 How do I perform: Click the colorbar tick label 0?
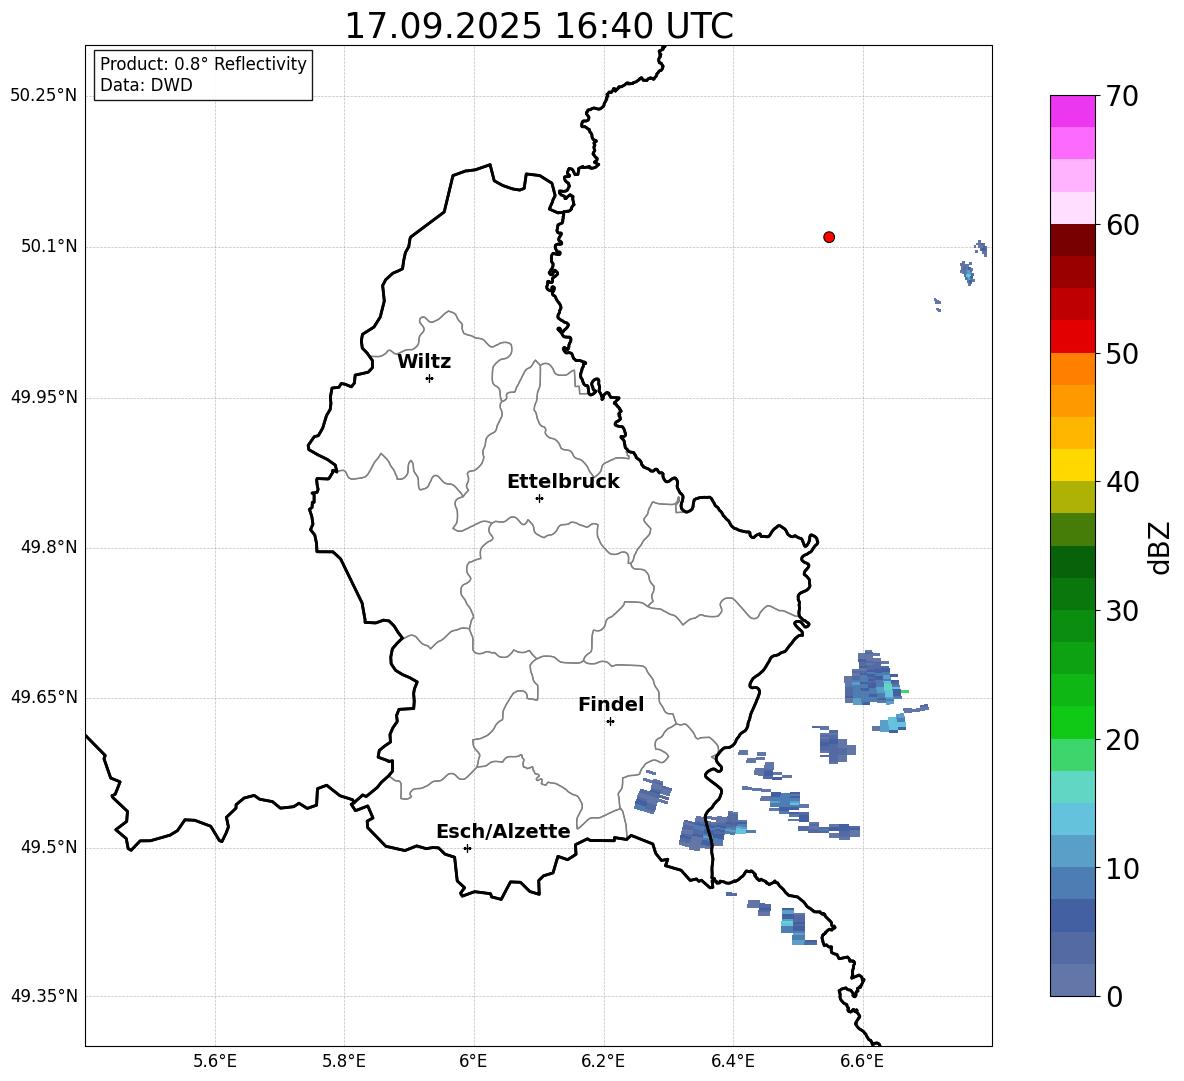pyautogui.click(x=1114, y=997)
